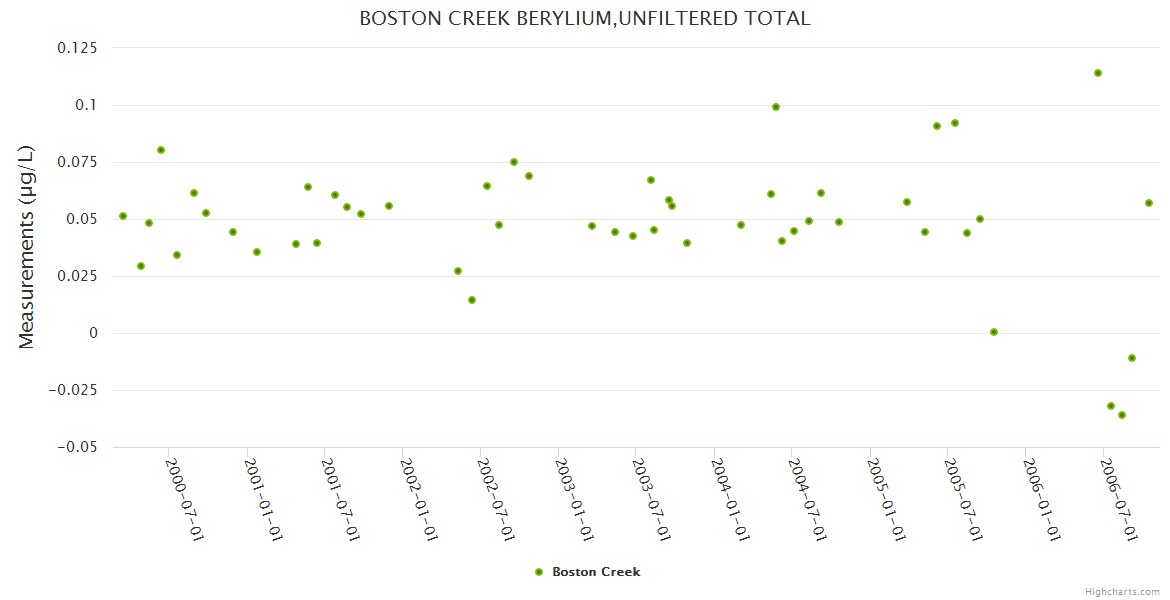The image size is (1170, 600).
Task: Select the highest data point near 0.114
Action: tap(1098, 73)
